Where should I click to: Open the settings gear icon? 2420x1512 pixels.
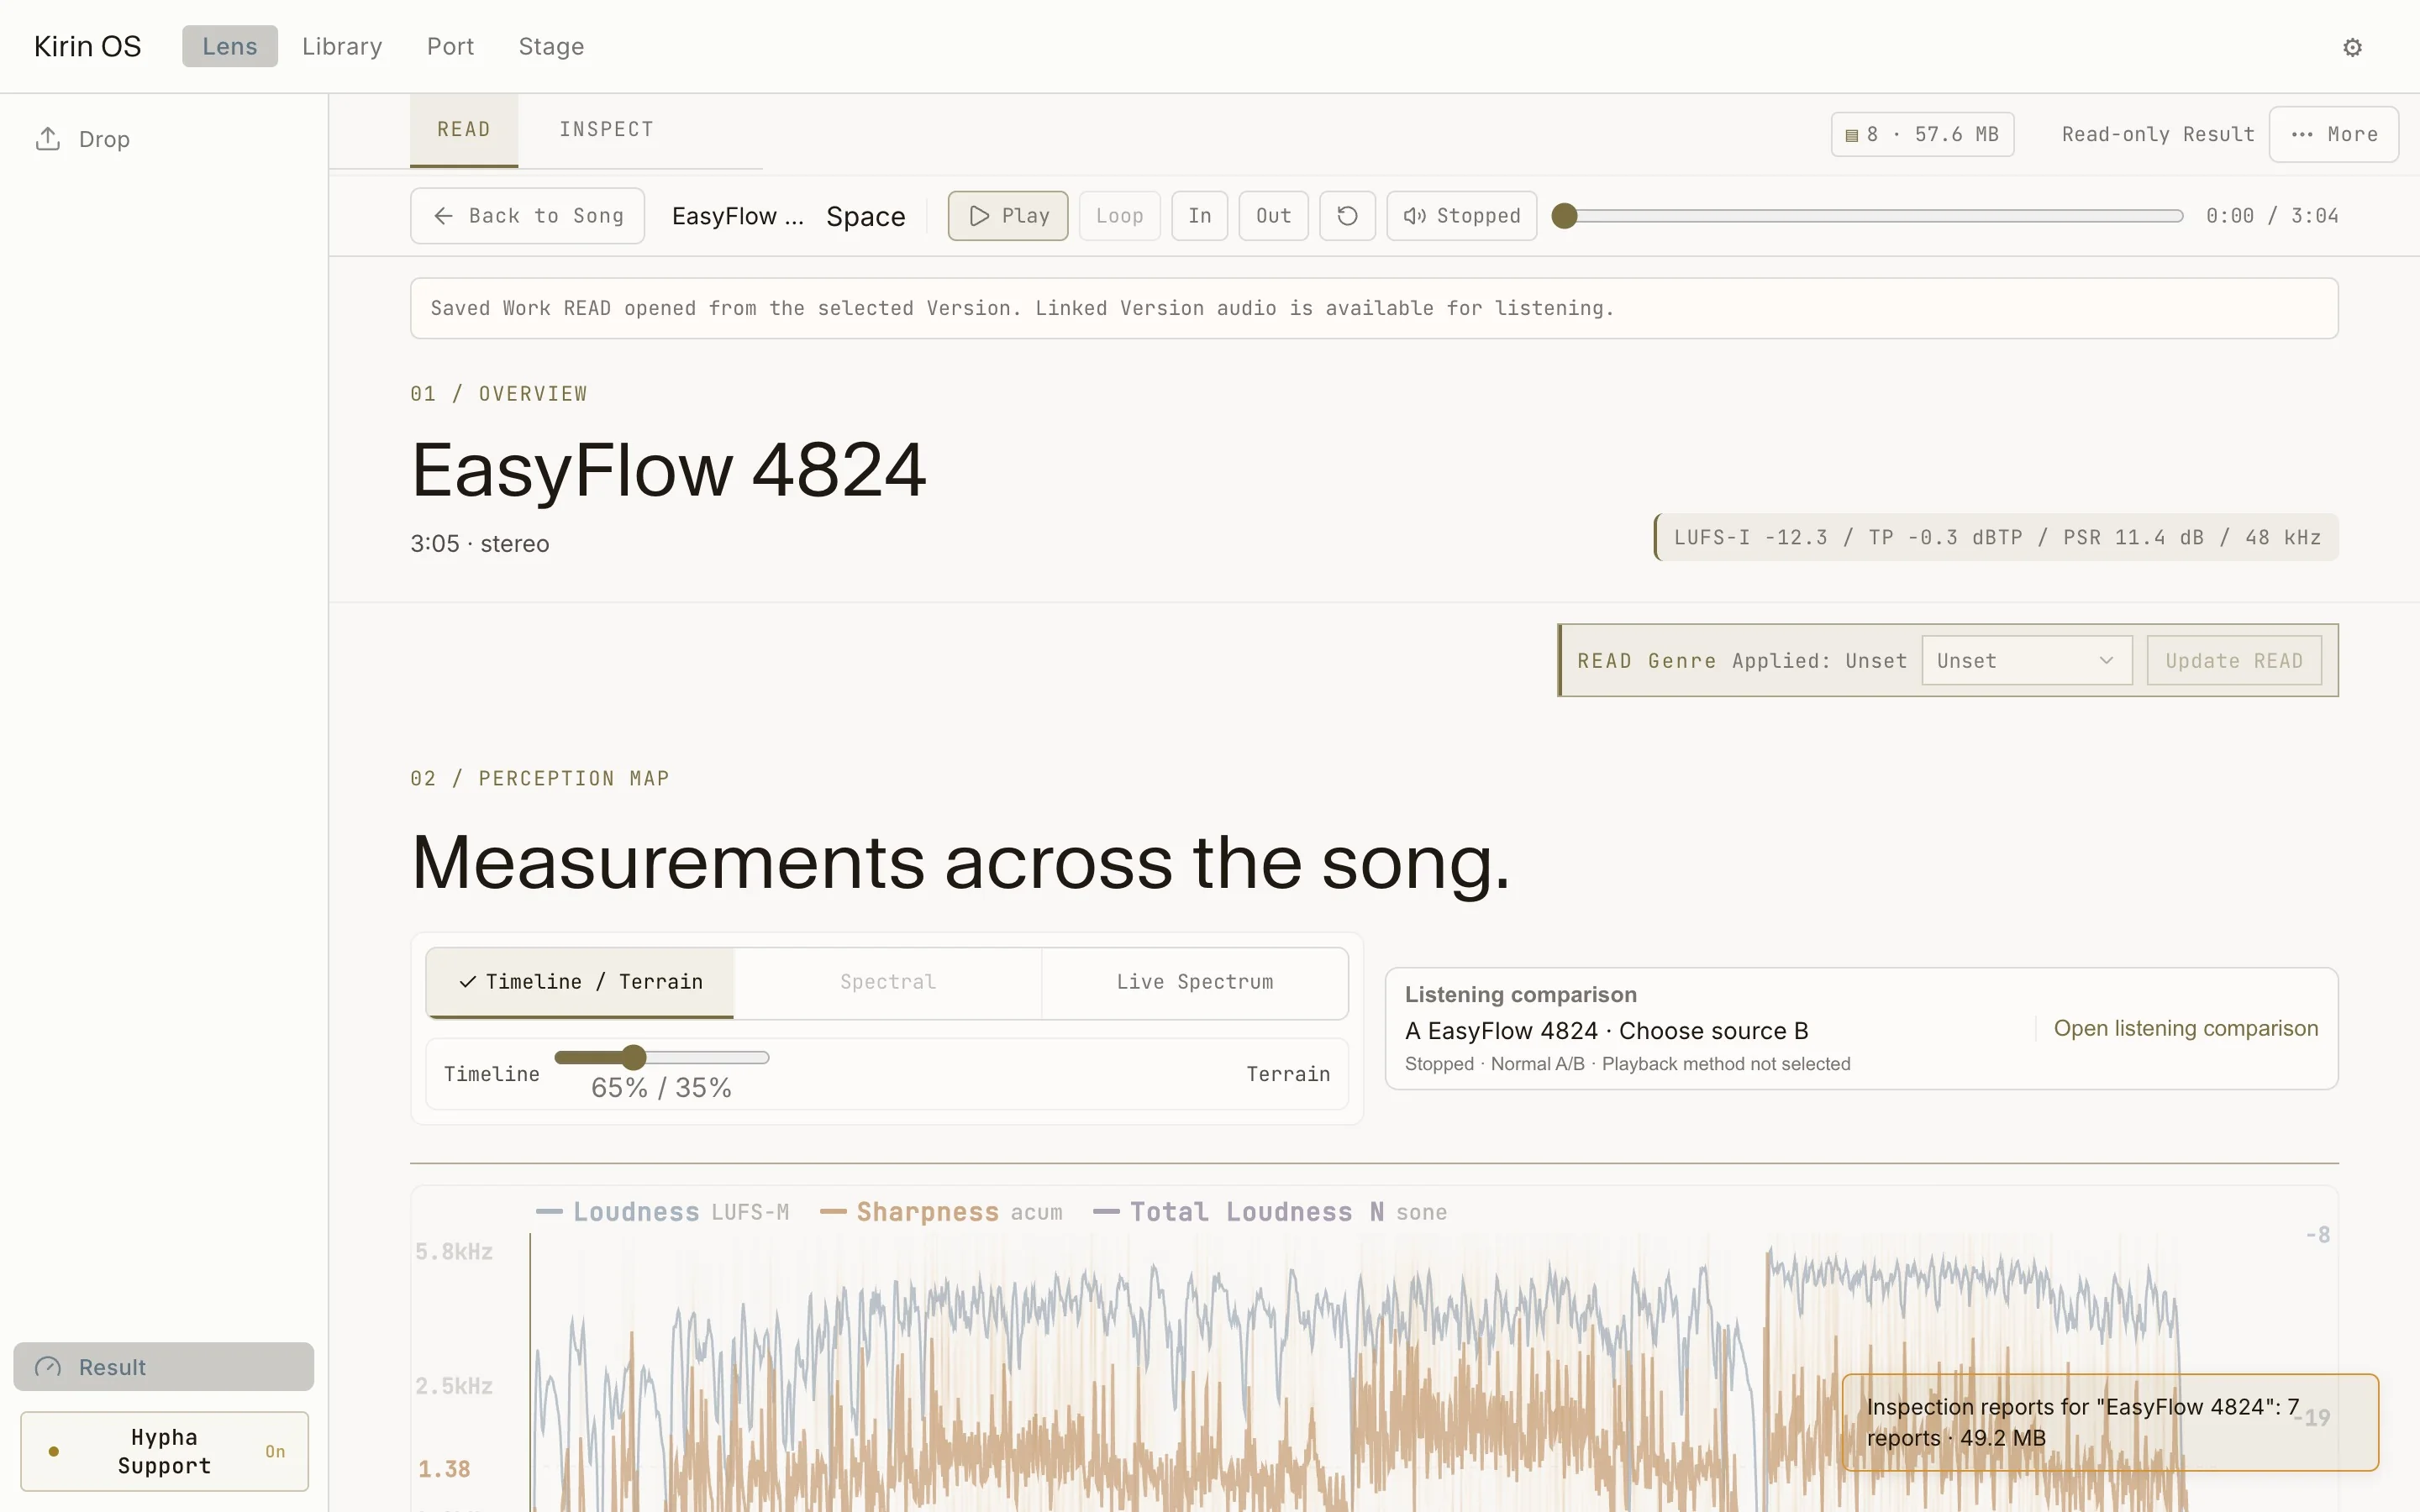2352,47
